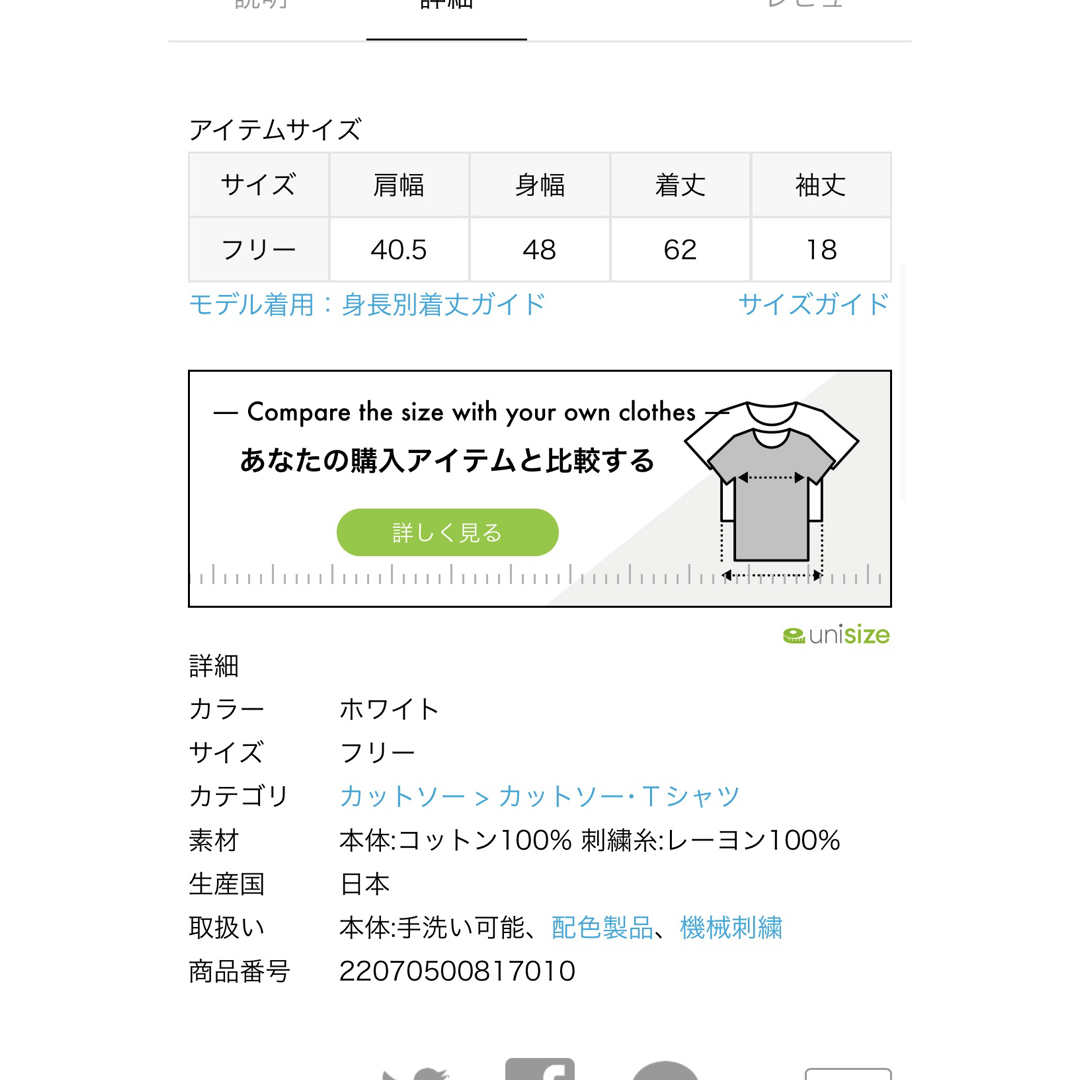The image size is (1080, 1080).
Task: Click the T-shirt comparison illustration
Action: click(x=771, y=490)
